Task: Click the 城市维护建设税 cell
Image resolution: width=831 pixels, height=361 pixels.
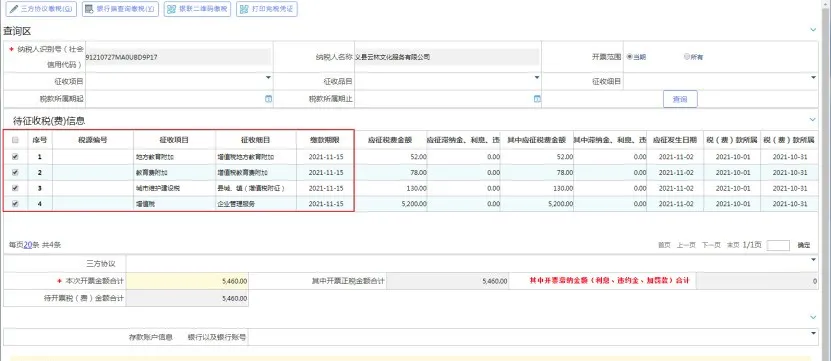Action: click(x=174, y=188)
